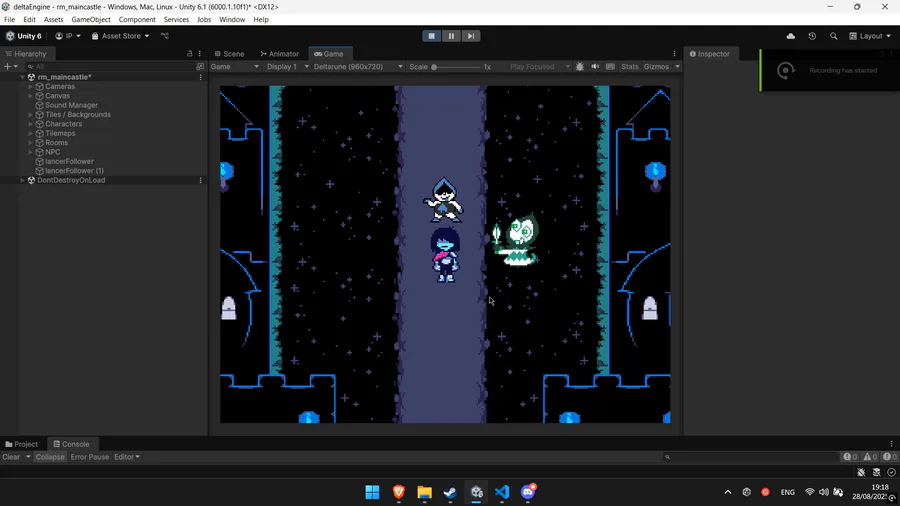The width and height of the screenshot is (900, 506).
Task: Open Deltarune (960x720) resolution dropdown
Action: (x=358, y=67)
